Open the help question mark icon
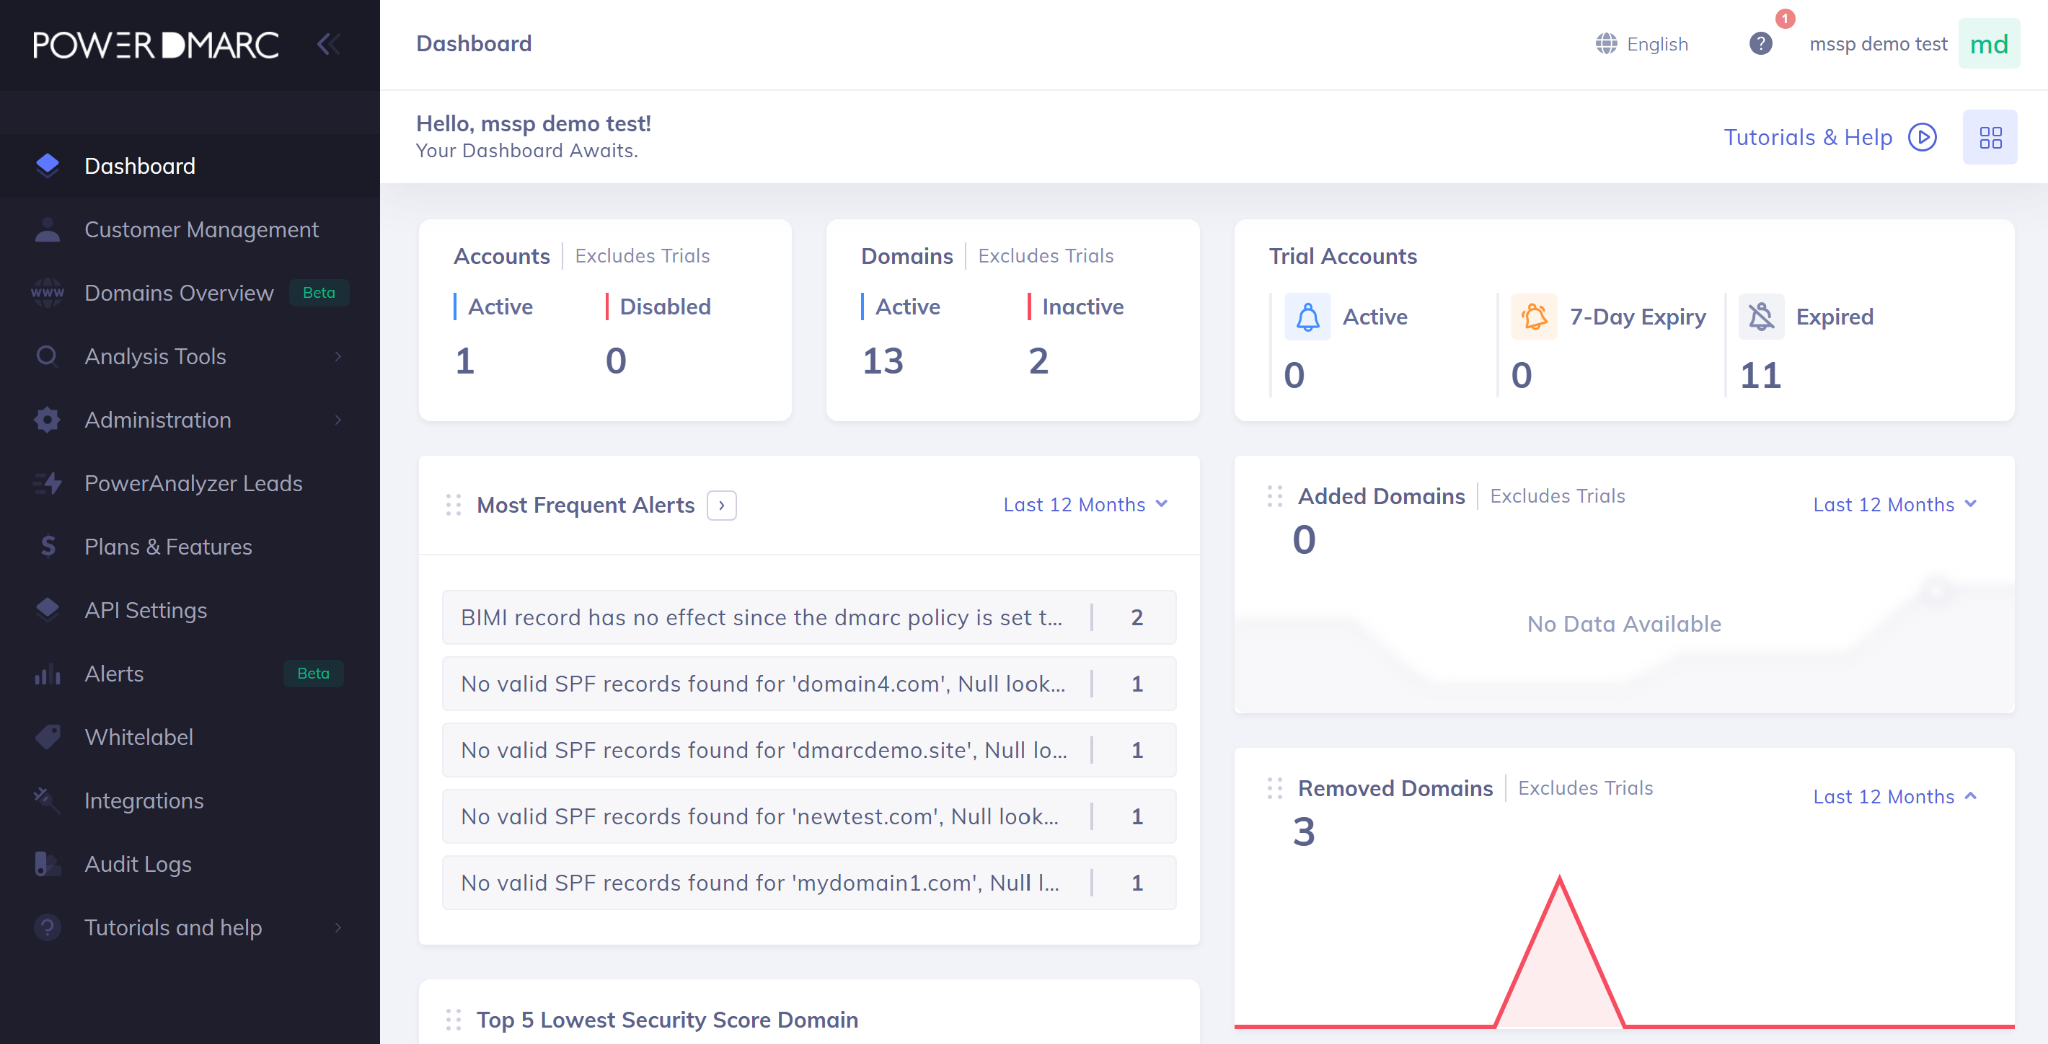Viewport: 2048px width, 1044px height. click(1761, 44)
